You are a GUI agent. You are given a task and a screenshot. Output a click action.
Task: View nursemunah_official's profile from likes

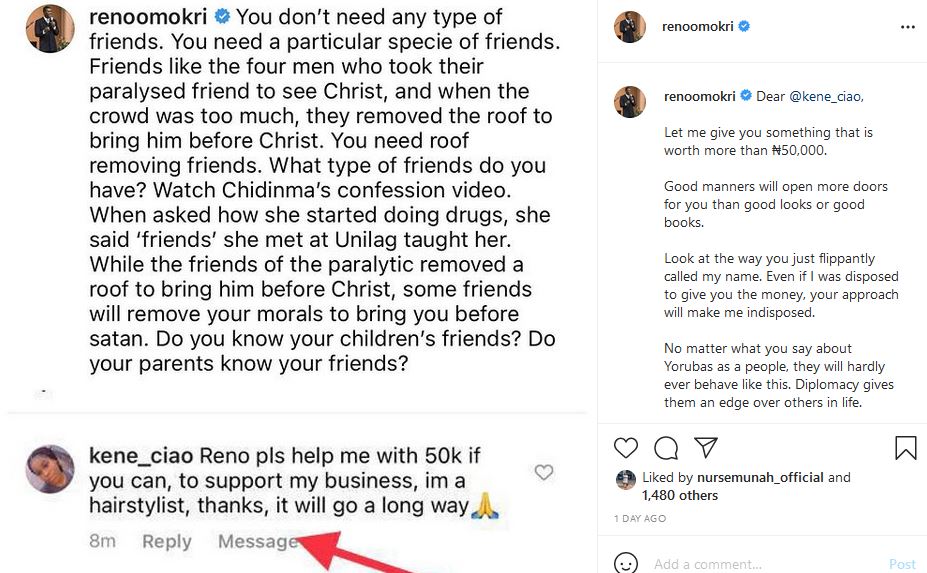[x=762, y=477]
